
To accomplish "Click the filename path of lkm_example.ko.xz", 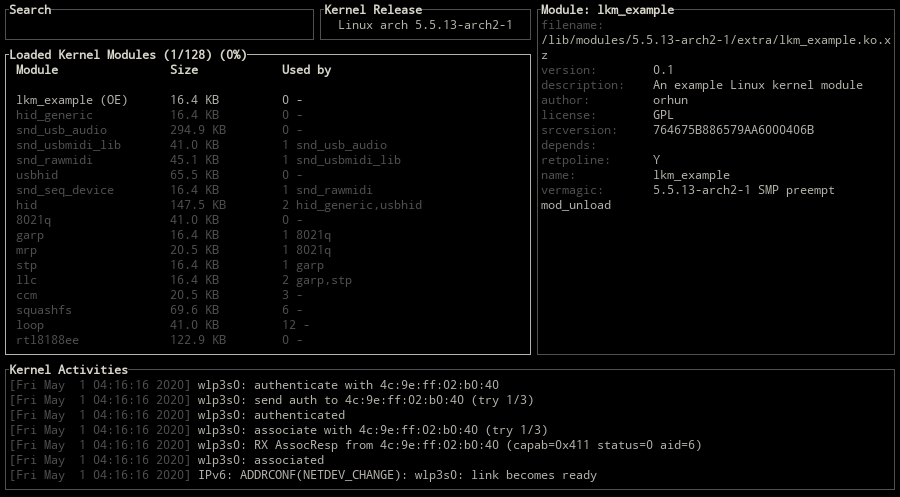I will (x=716, y=48).
